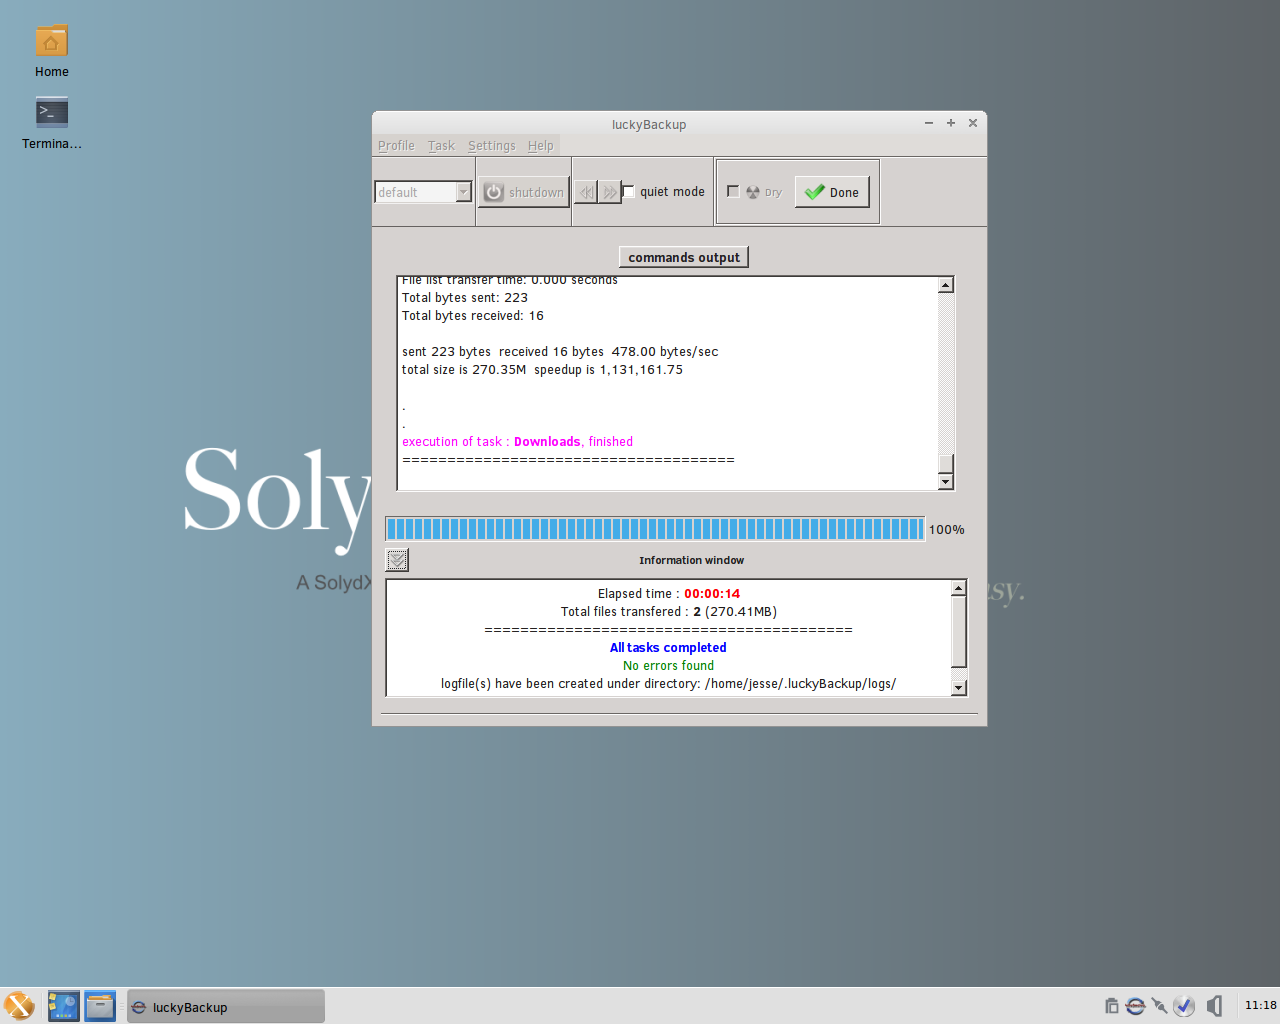Click the information window toggle icon
The width and height of the screenshot is (1280, 1024).
pos(397,560)
